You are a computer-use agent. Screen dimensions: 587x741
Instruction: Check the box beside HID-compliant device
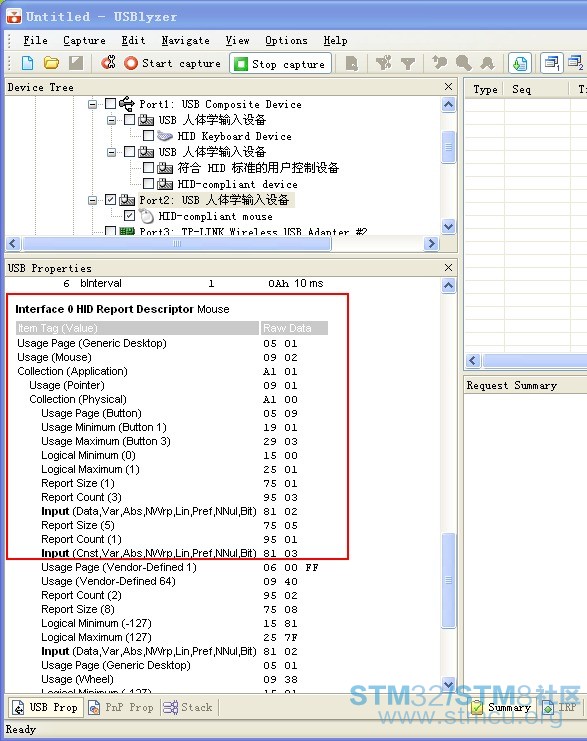click(x=148, y=183)
